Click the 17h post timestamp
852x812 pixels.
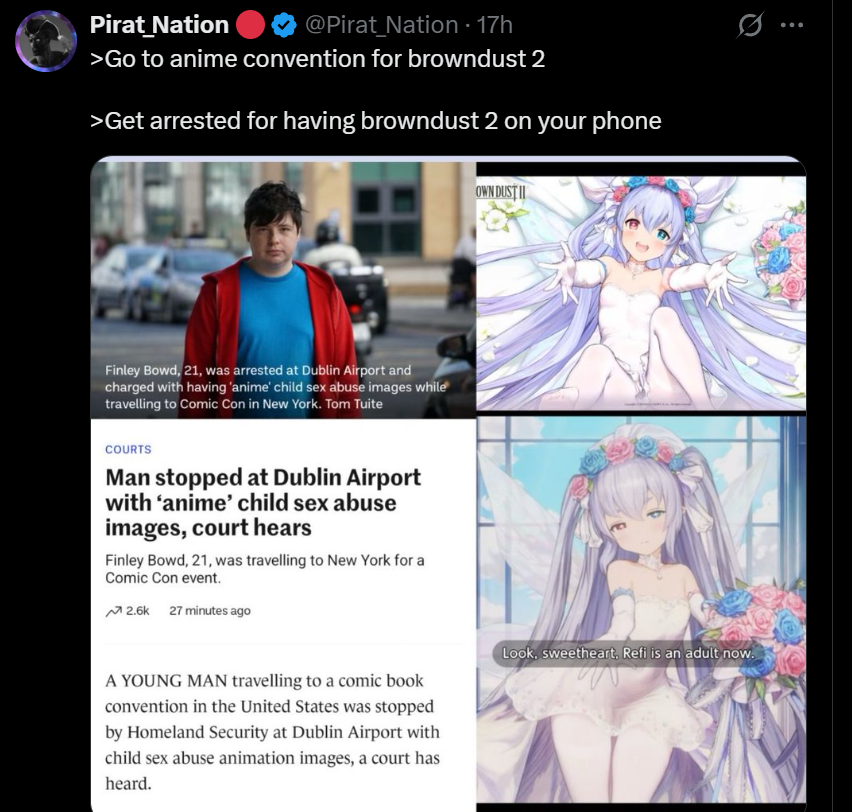click(x=494, y=25)
